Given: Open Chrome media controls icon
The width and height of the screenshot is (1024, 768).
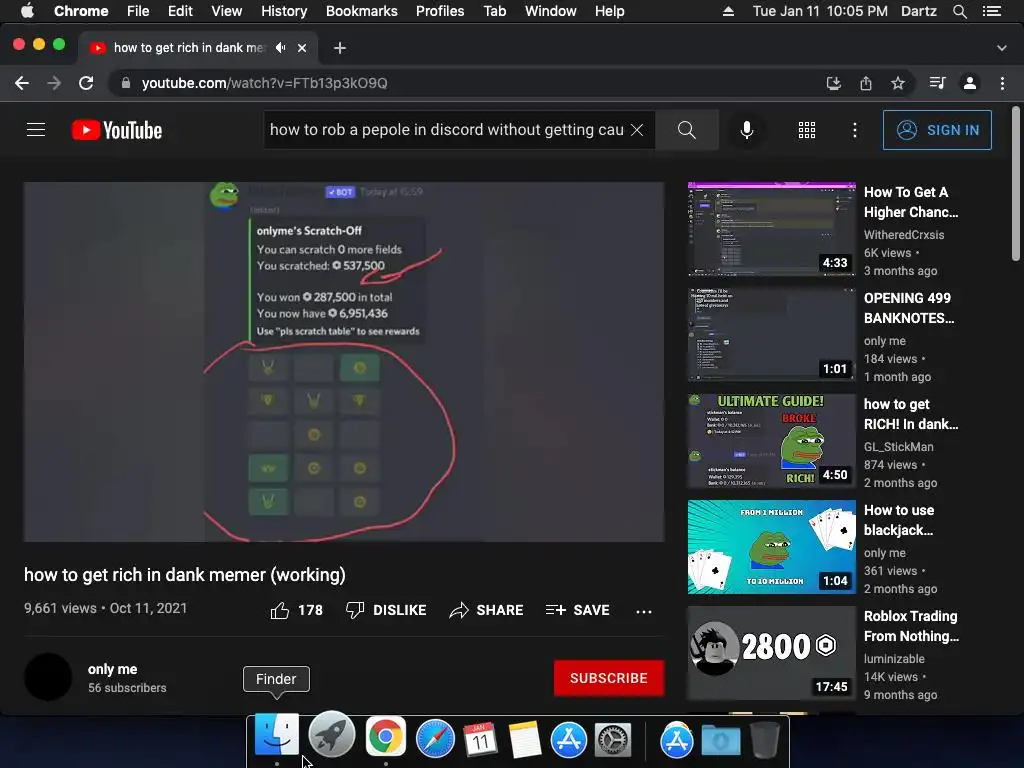Looking at the screenshot, I should coord(937,83).
